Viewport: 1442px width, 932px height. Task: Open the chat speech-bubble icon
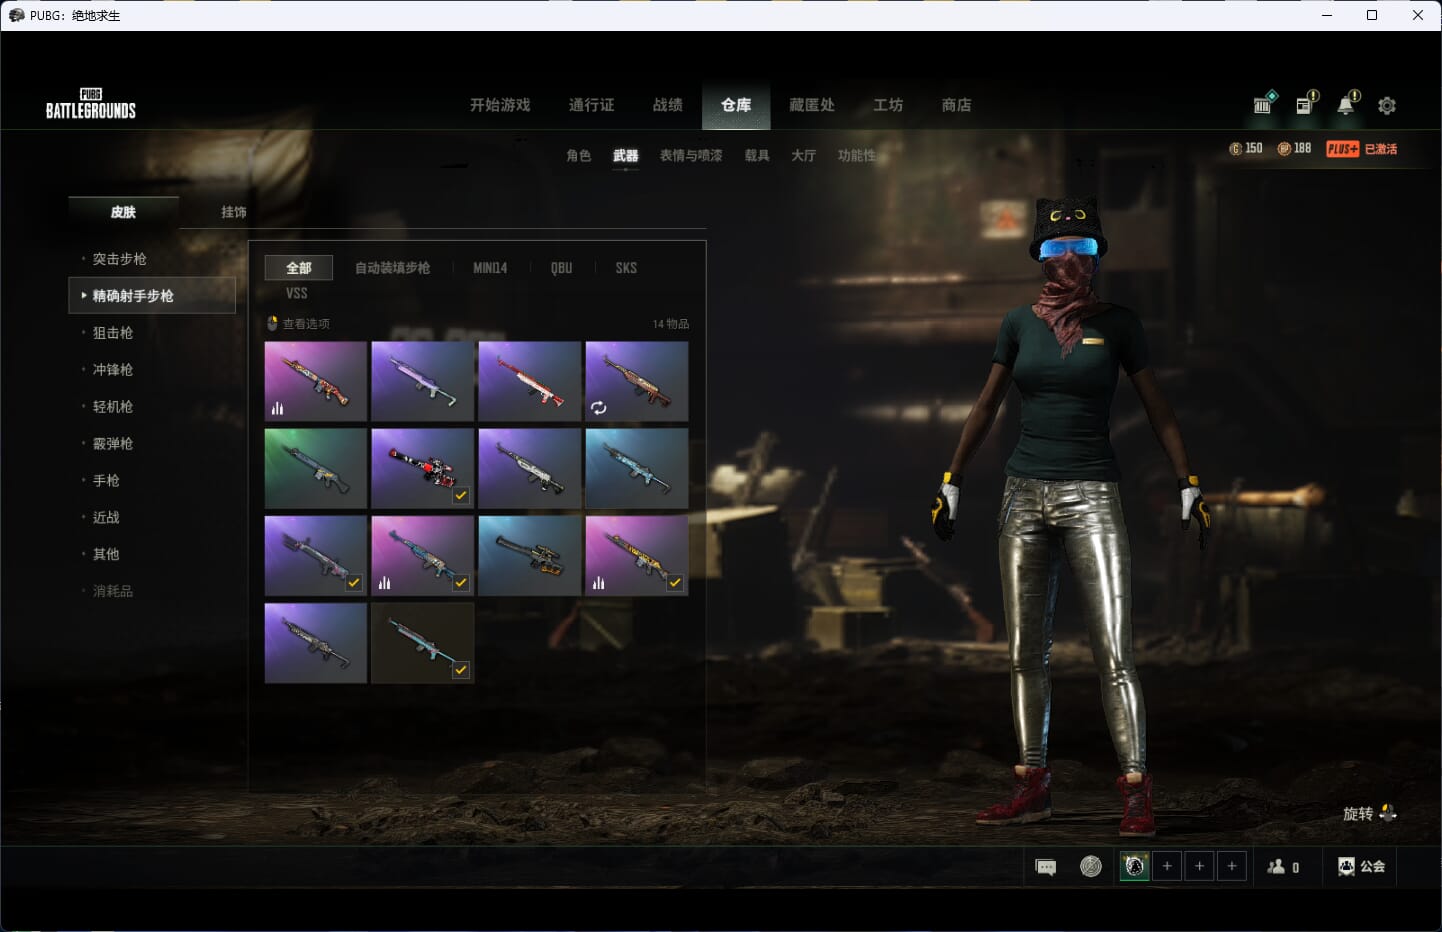click(1046, 867)
